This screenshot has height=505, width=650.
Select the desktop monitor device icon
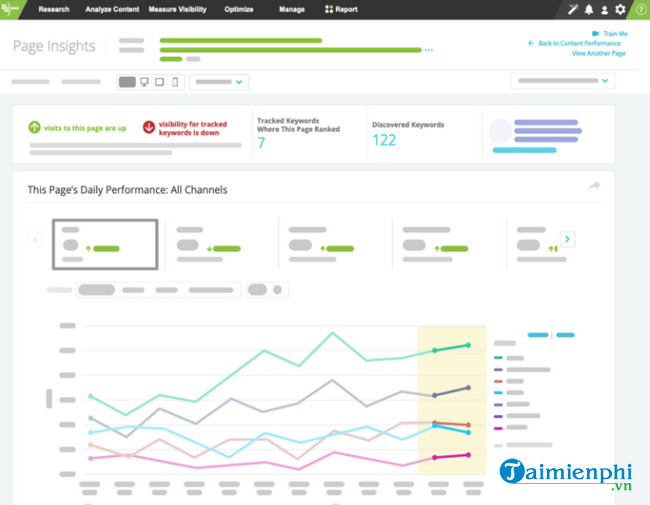(x=144, y=82)
